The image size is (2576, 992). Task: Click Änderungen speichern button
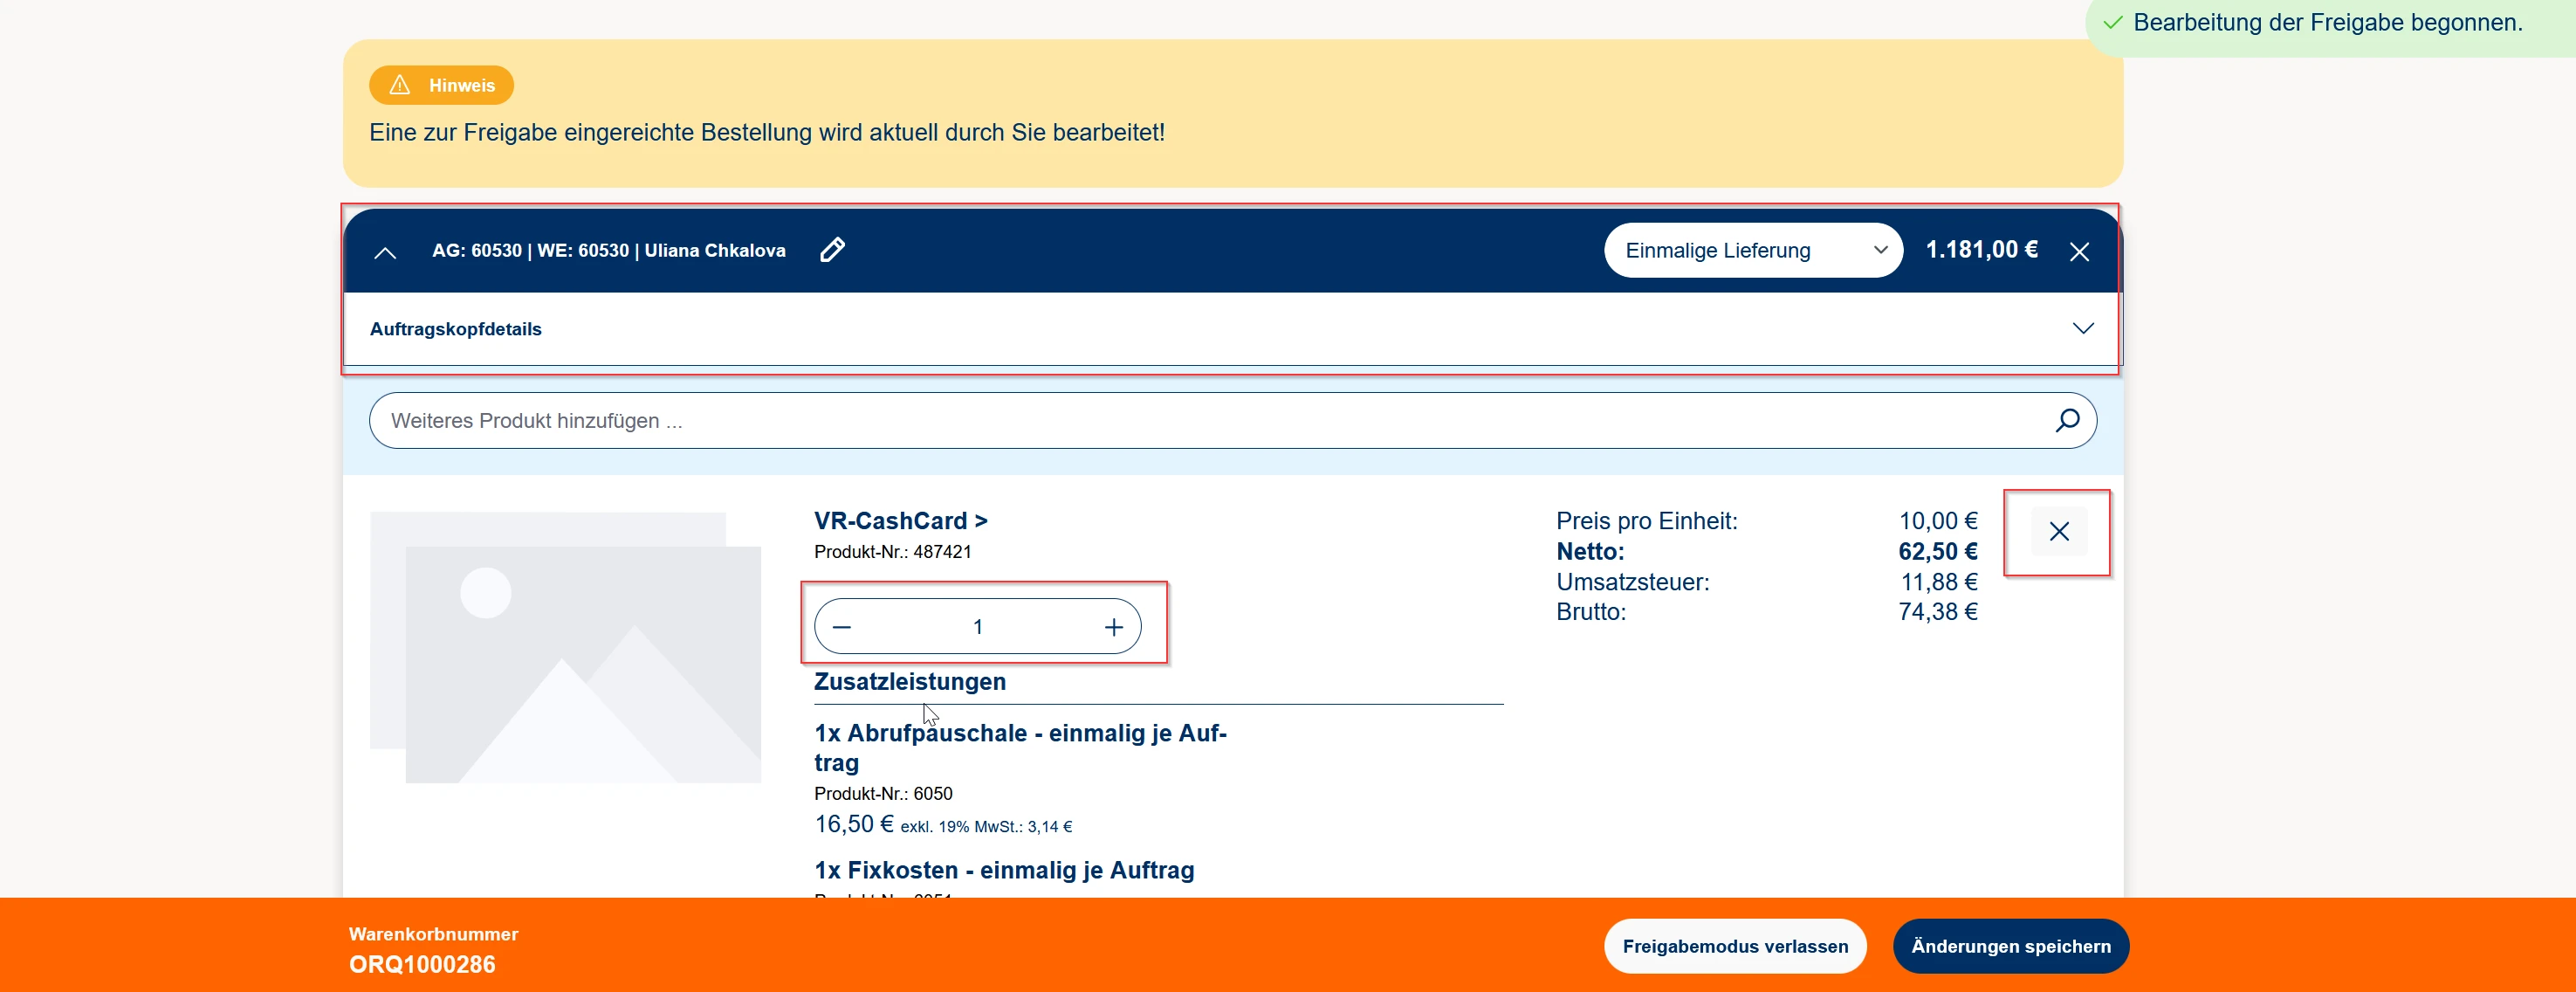point(2010,946)
